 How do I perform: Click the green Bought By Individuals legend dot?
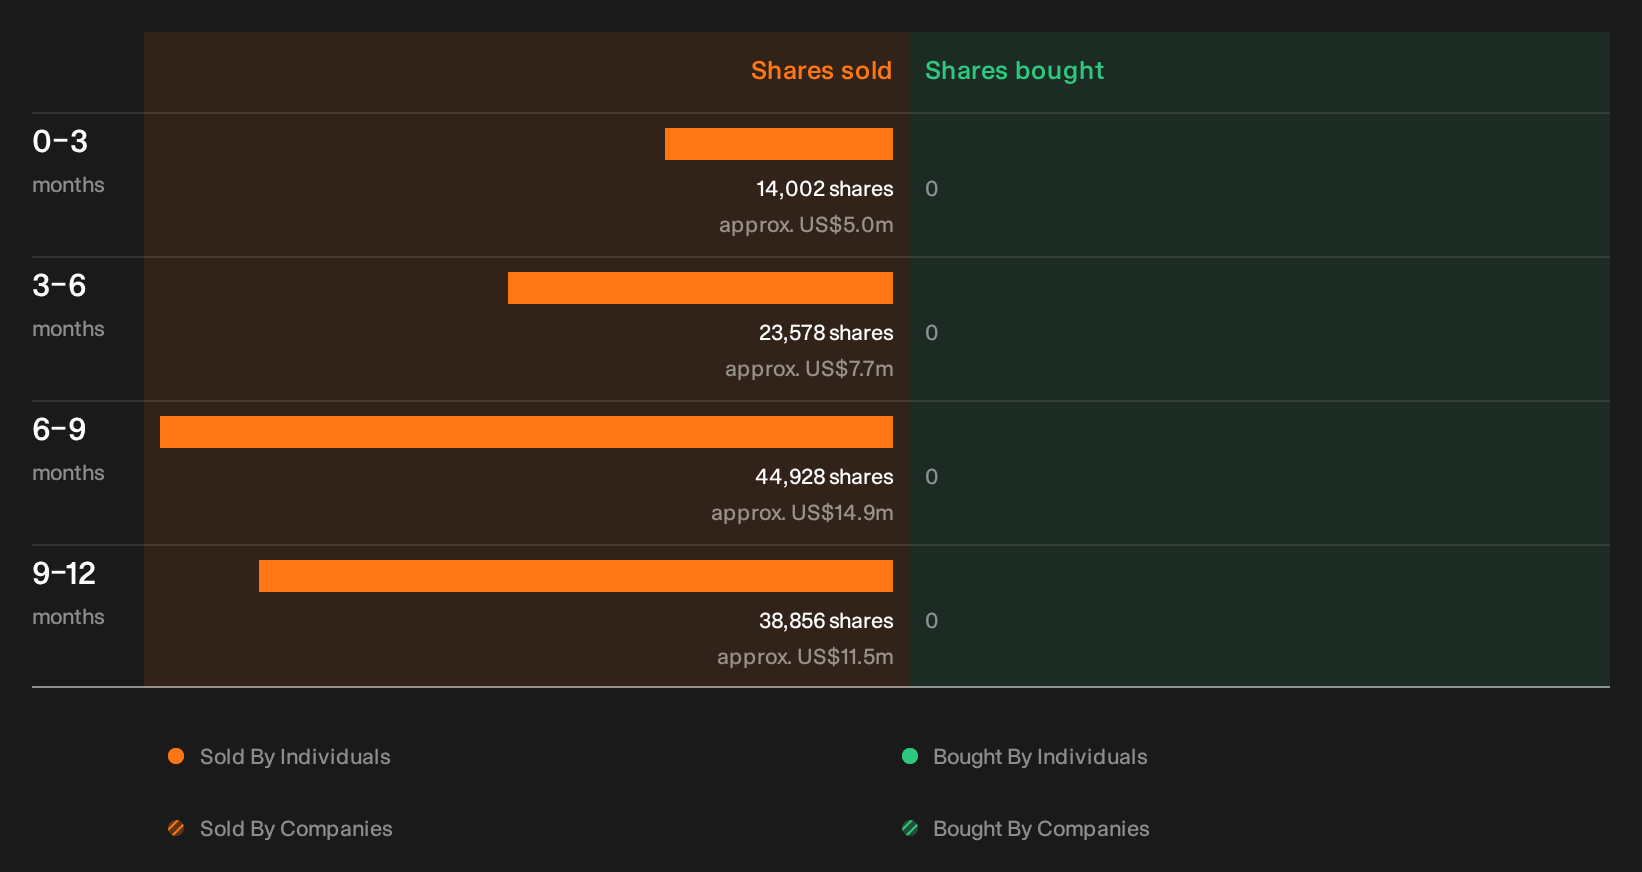coord(910,756)
